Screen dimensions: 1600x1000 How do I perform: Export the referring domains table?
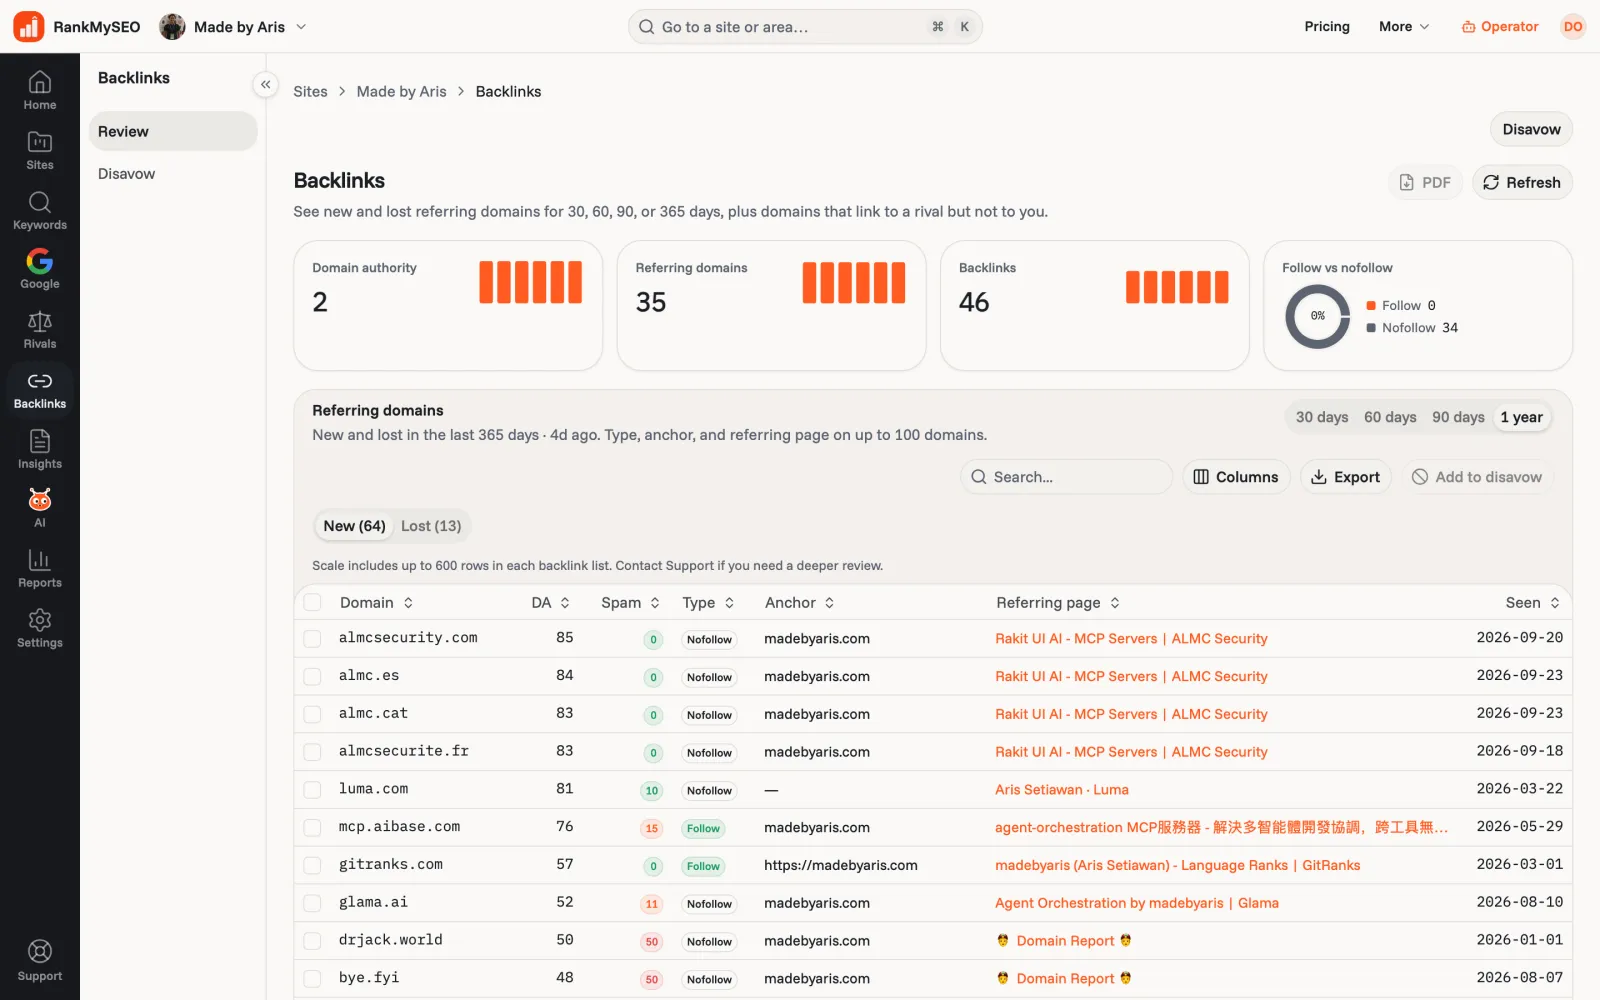[1345, 477]
